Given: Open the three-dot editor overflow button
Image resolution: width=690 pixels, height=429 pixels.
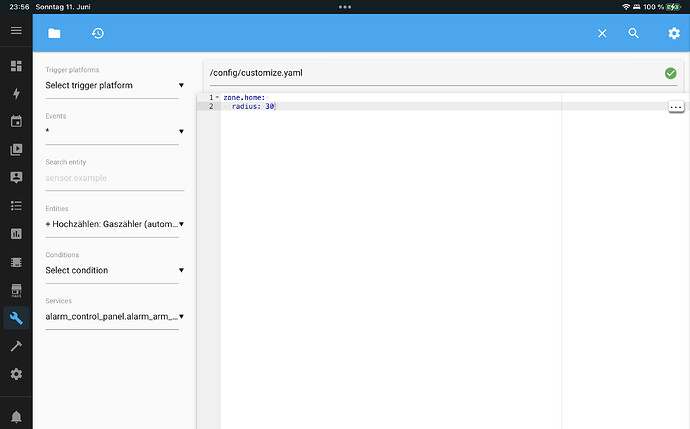Looking at the screenshot, I should pyautogui.click(x=676, y=107).
